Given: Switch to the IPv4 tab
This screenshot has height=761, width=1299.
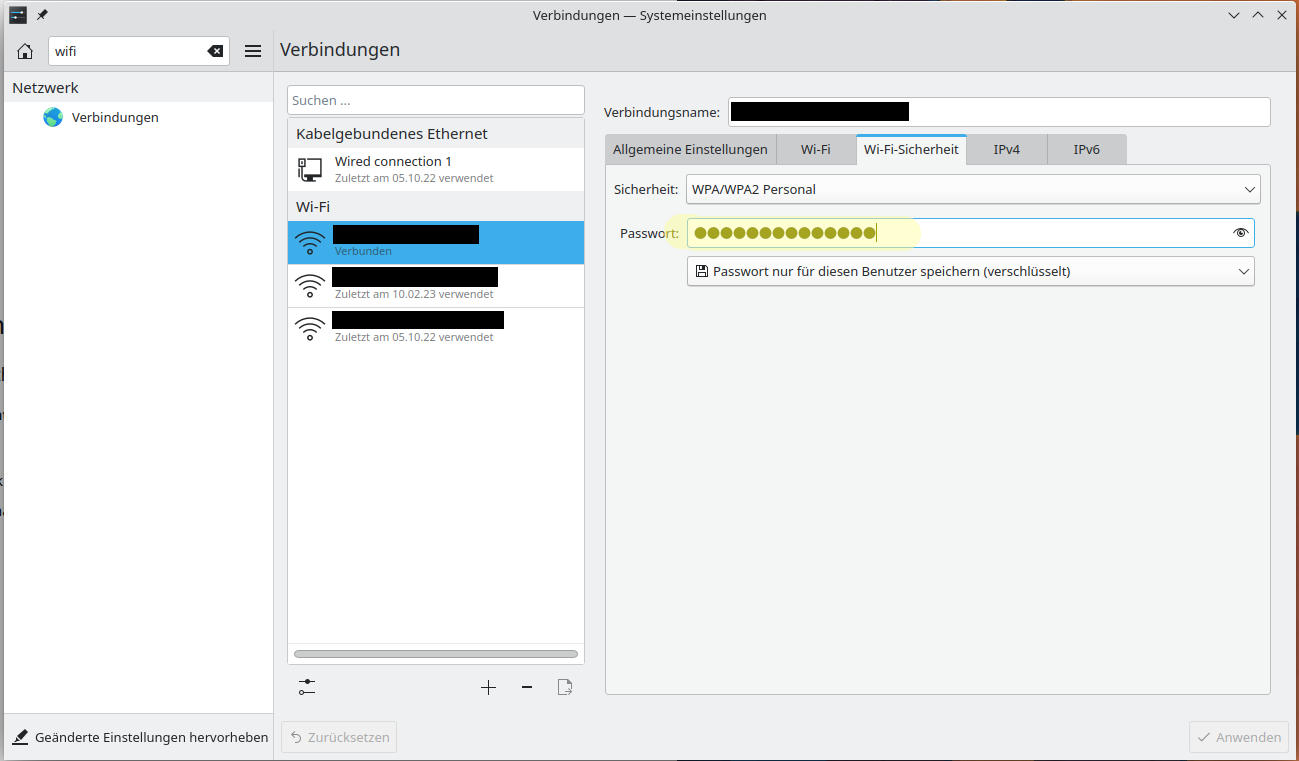Looking at the screenshot, I should 1006,149.
